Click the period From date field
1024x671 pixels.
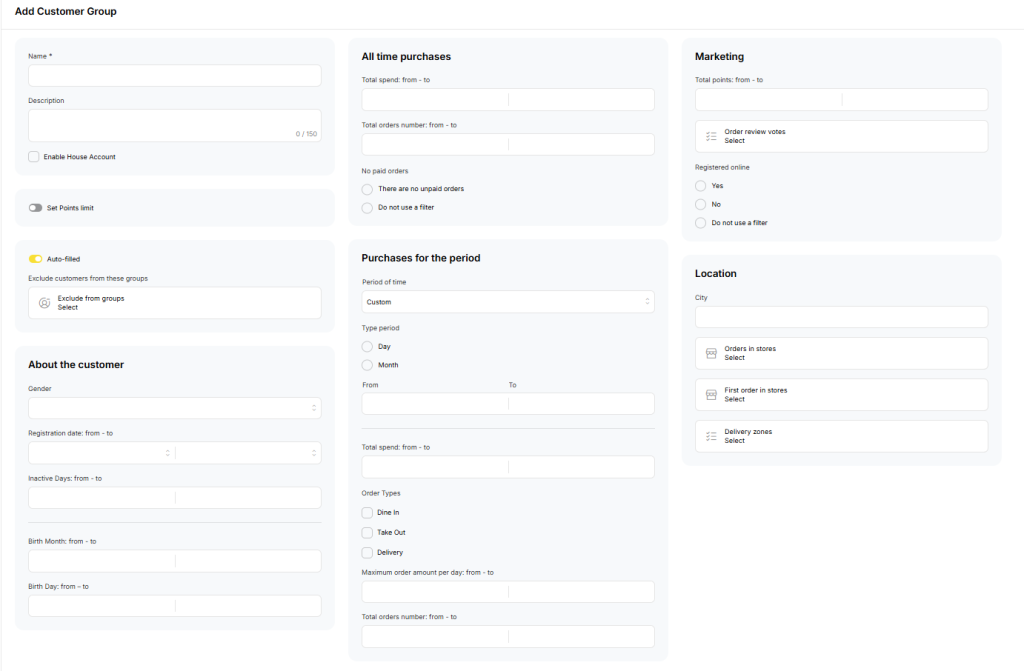coord(435,404)
